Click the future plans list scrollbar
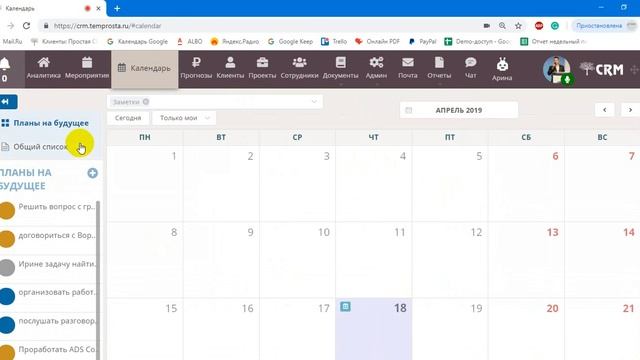The width and height of the screenshot is (640, 360). [x=98, y=280]
